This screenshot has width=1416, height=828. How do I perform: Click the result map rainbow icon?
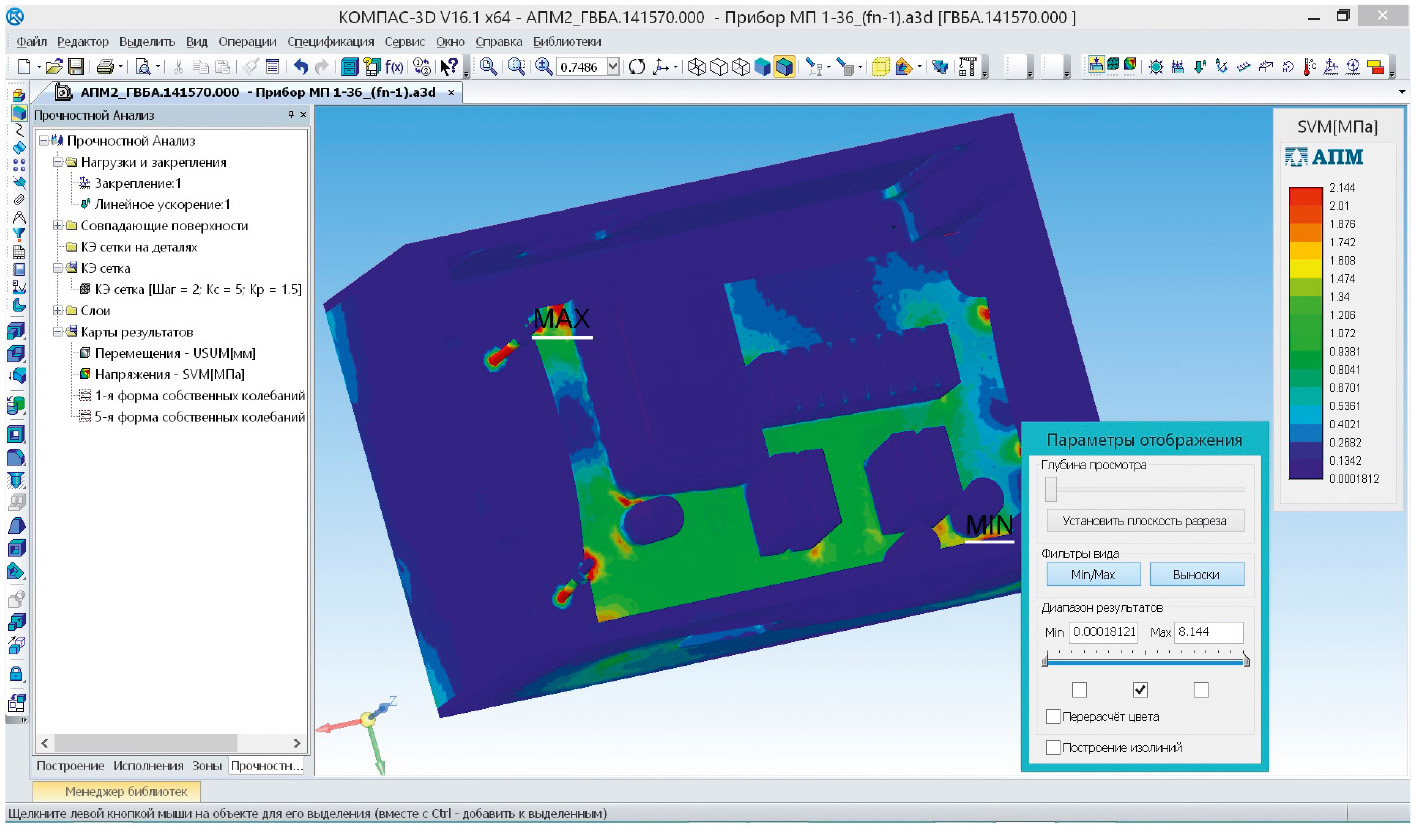[x=1129, y=66]
